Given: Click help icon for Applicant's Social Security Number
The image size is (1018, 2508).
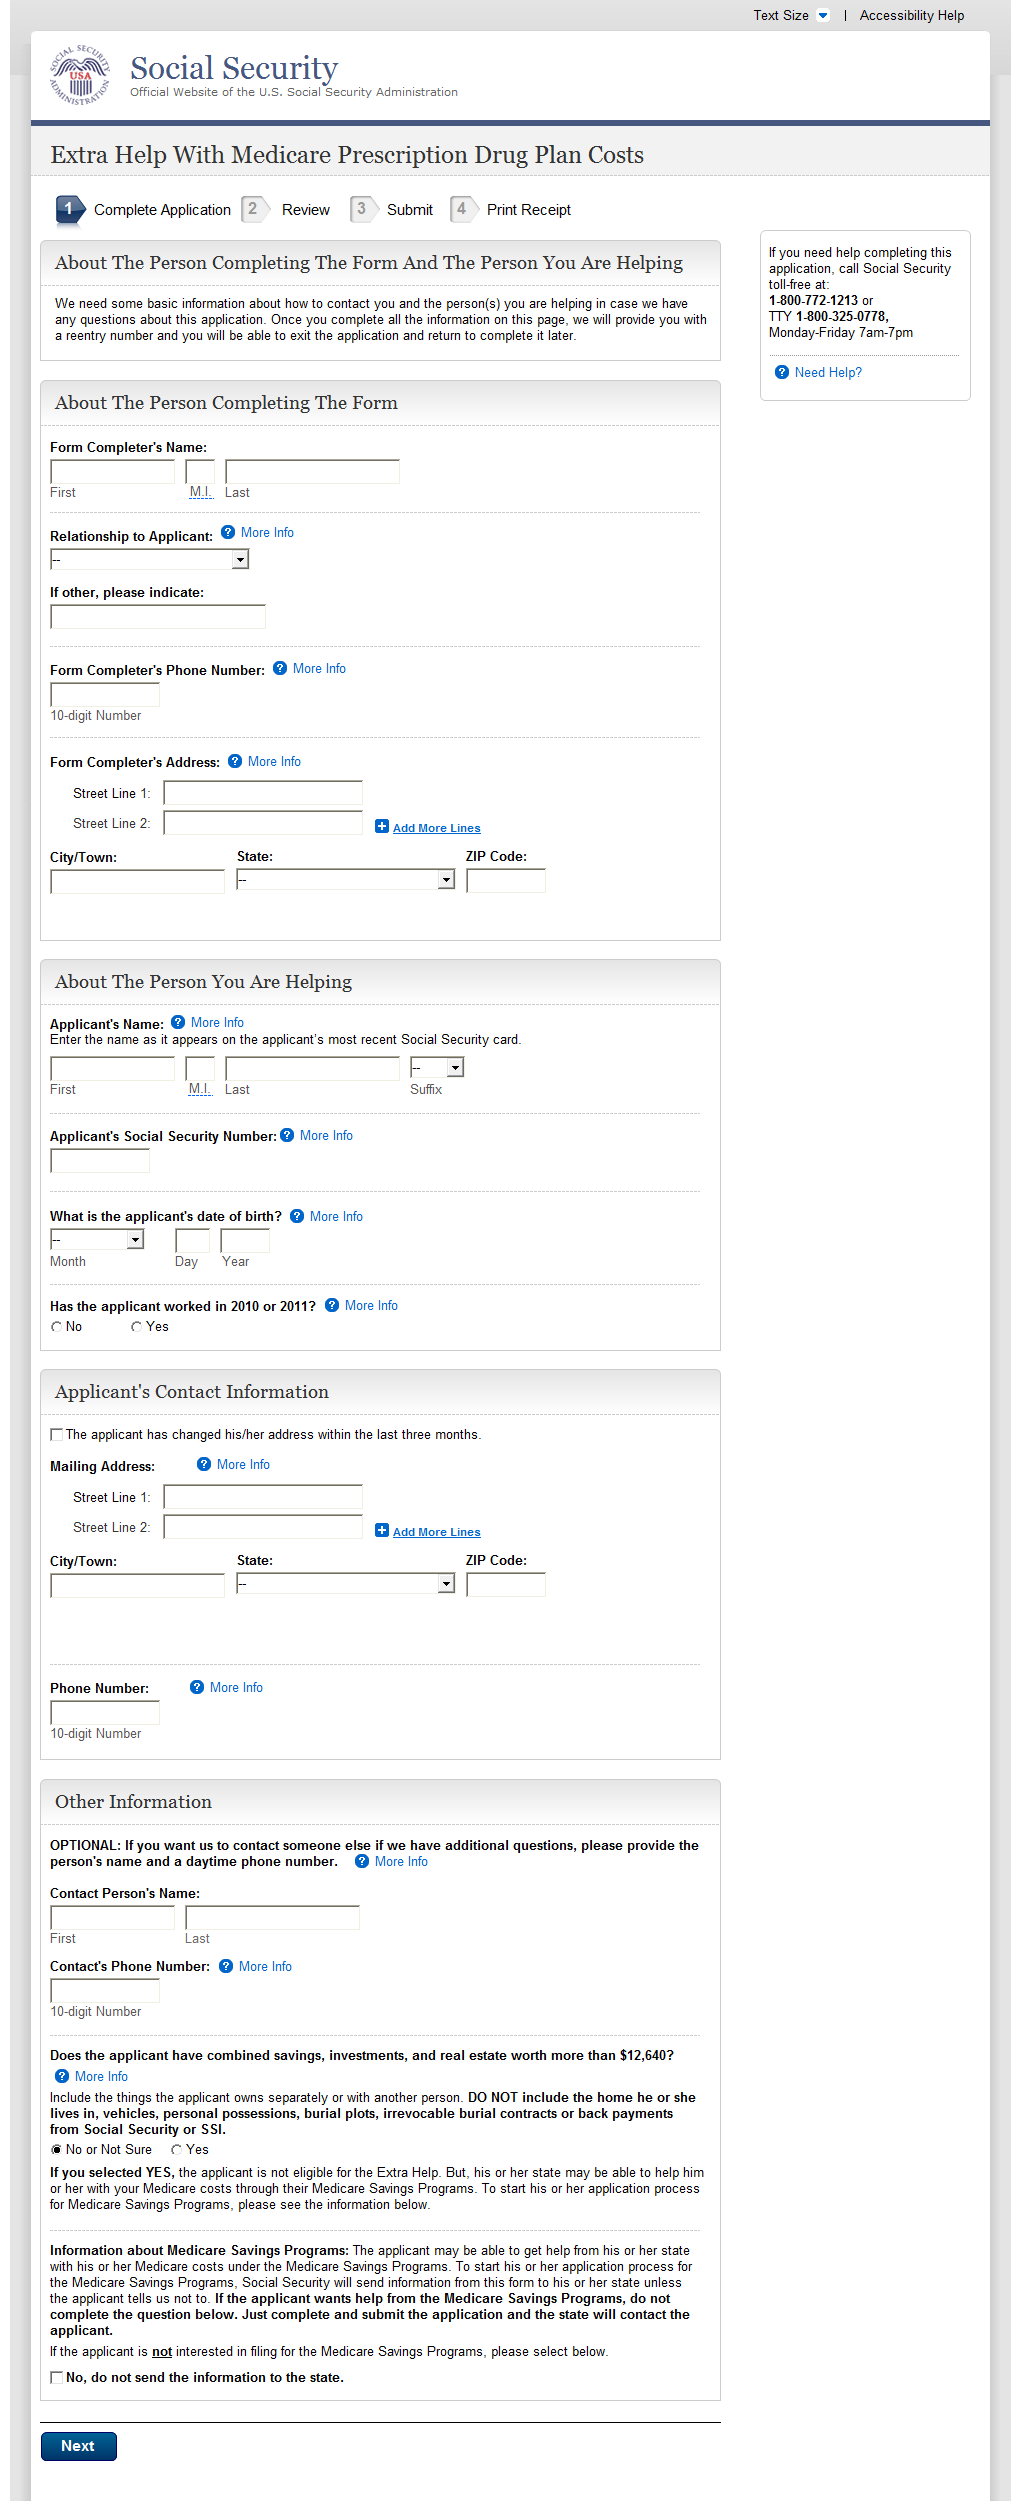Looking at the screenshot, I should pos(287,1136).
